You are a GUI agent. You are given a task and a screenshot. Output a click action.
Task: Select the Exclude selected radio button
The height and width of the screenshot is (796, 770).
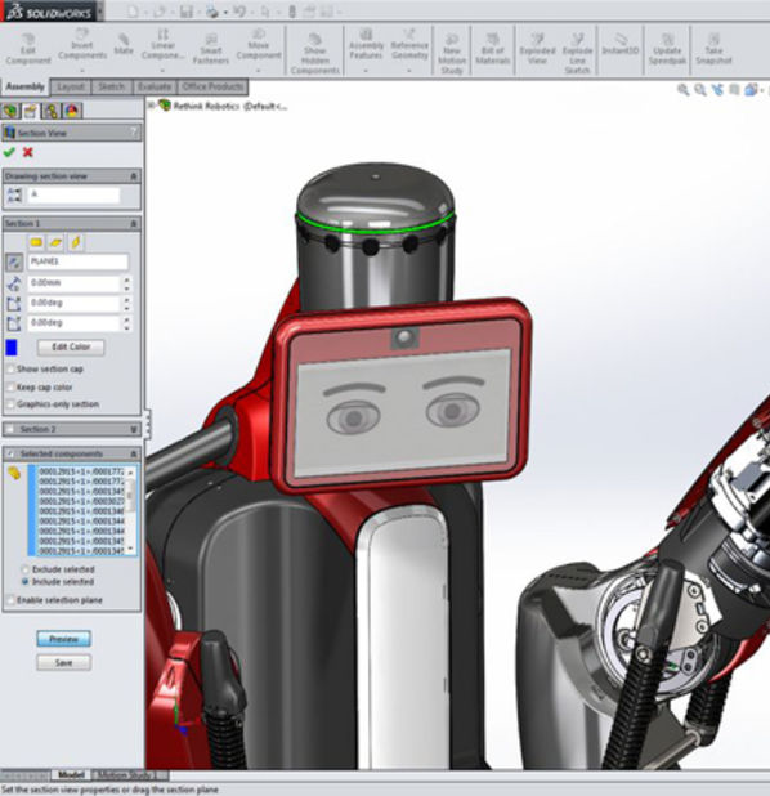26,569
